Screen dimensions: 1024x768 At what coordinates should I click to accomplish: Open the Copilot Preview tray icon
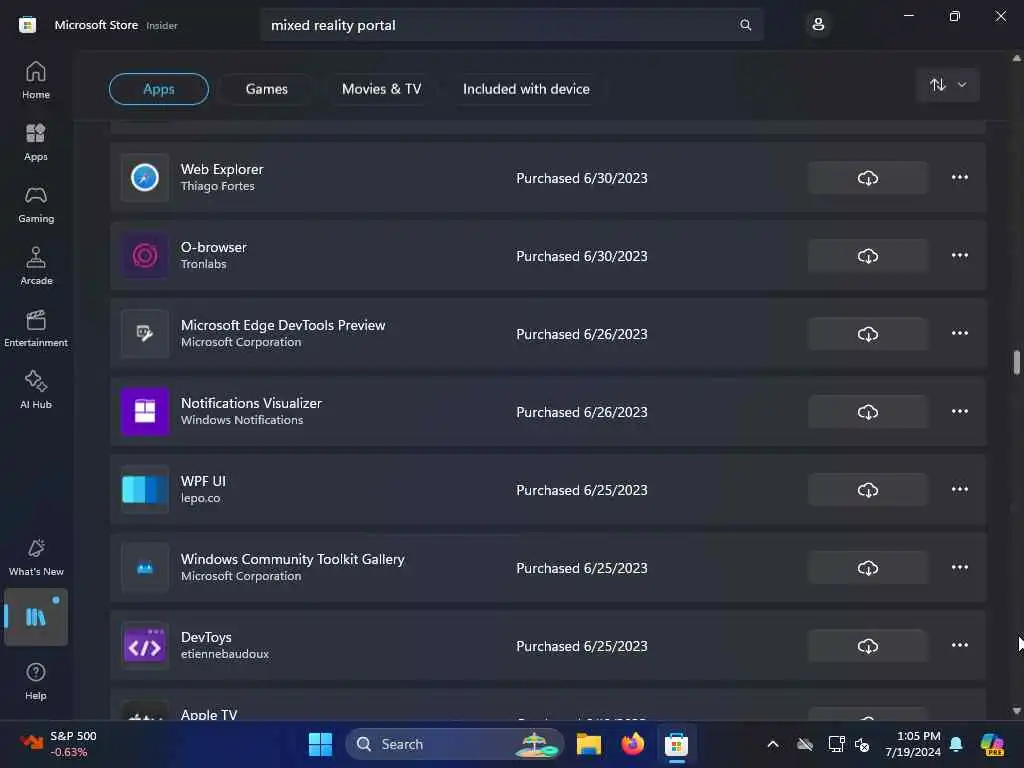[992, 744]
